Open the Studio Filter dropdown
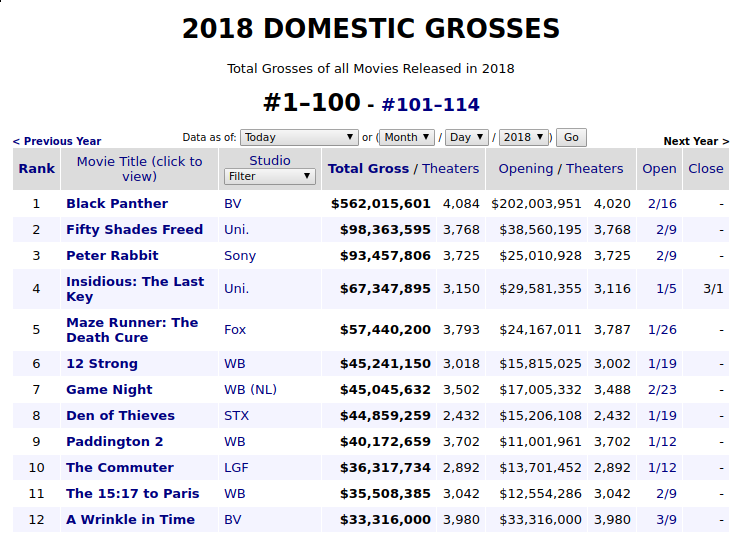 tap(269, 177)
